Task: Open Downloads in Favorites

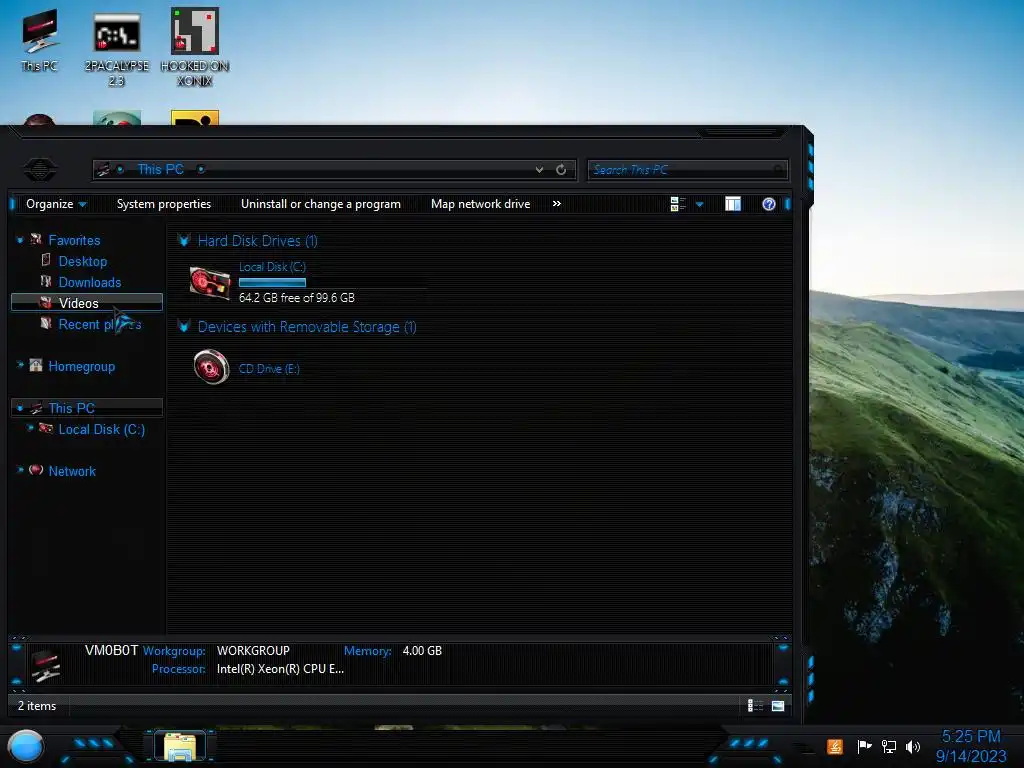Action: tap(90, 282)
